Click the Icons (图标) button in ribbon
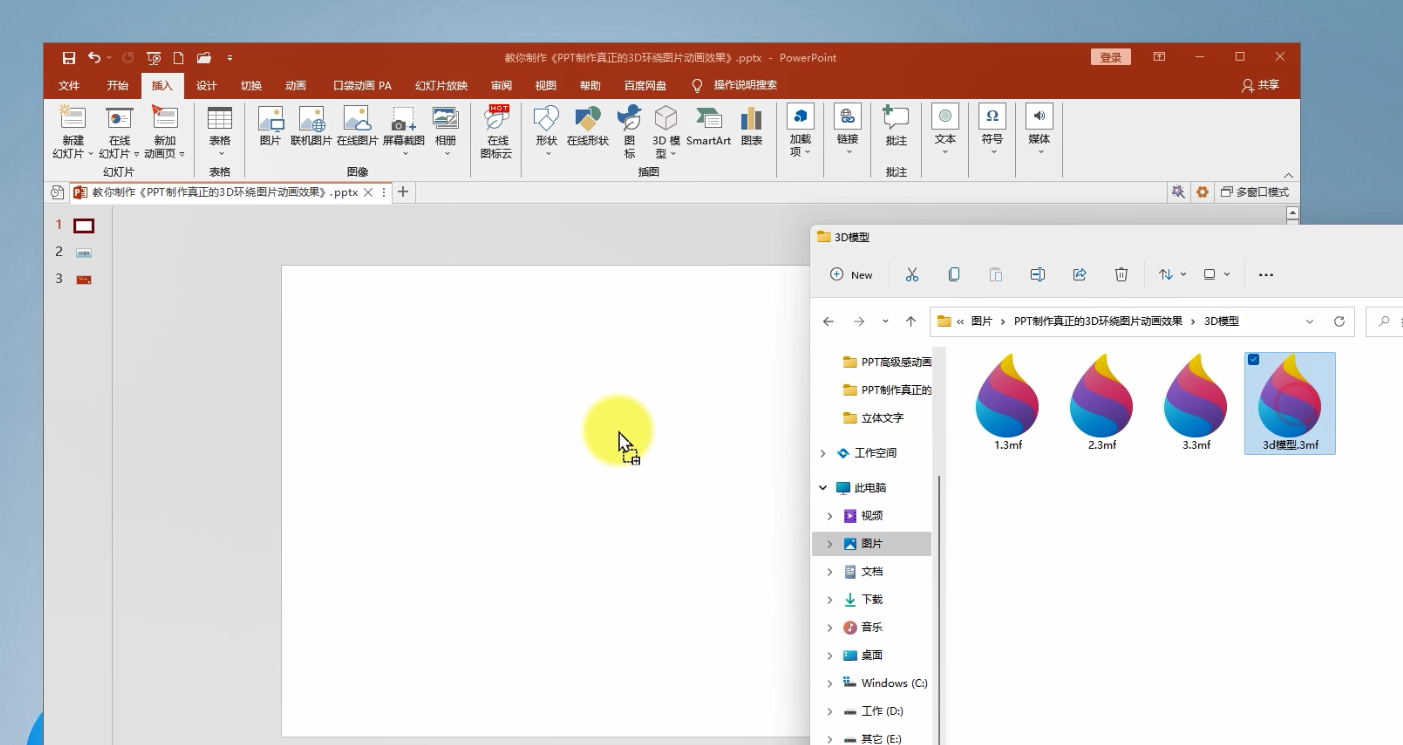This screenshot has height=745, width=1403. (630, 132)
